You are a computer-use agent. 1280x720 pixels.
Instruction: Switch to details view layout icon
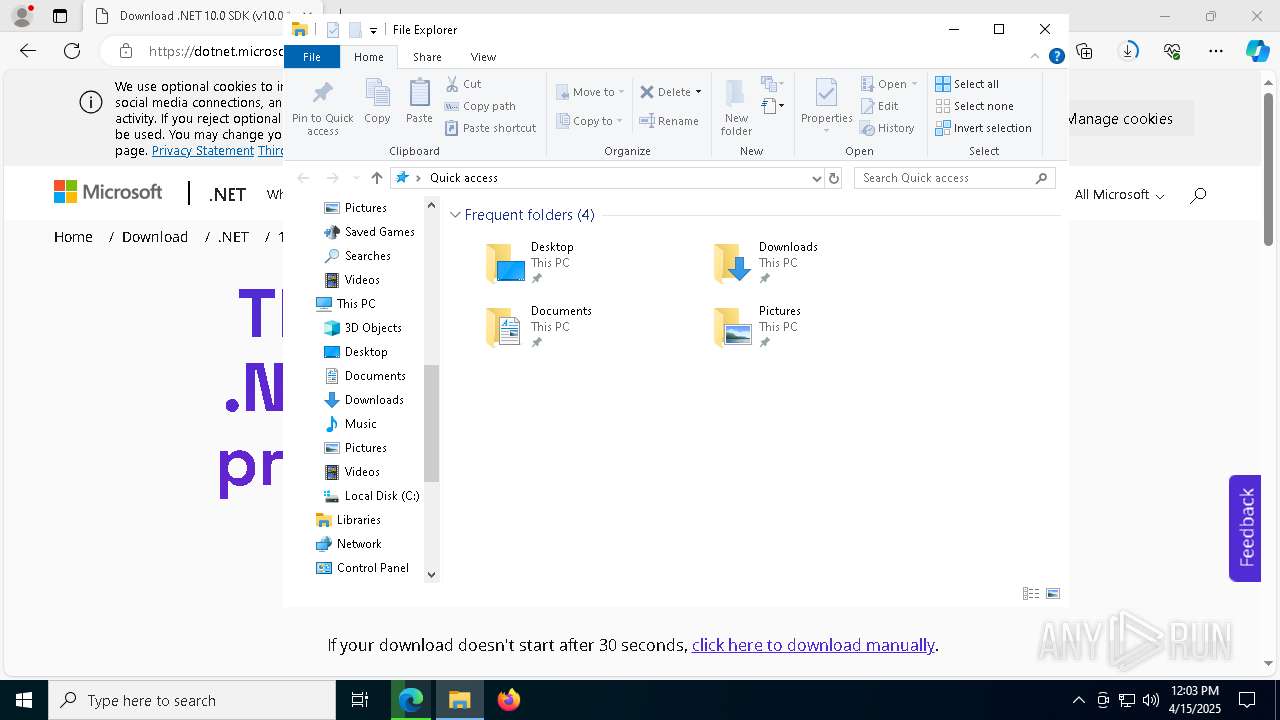tap(1031, 593)
